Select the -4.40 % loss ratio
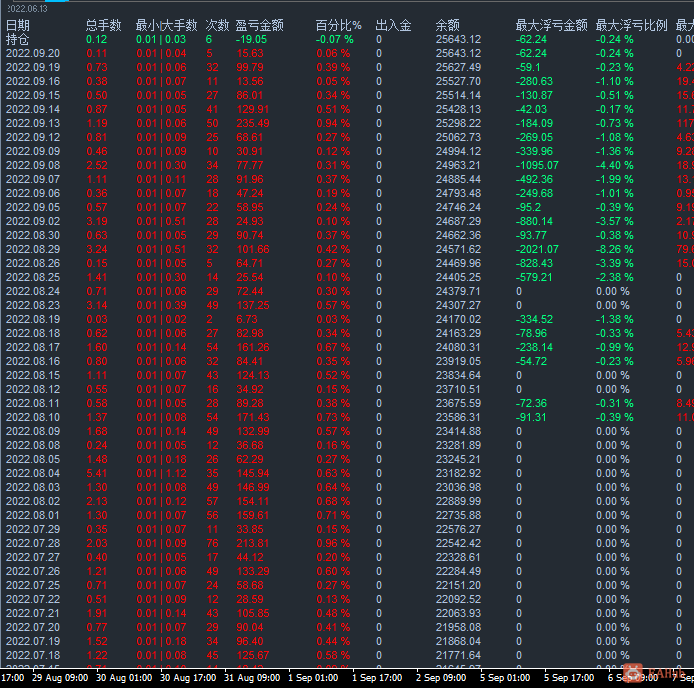This screenshot has width=694, height=688. 614,166
